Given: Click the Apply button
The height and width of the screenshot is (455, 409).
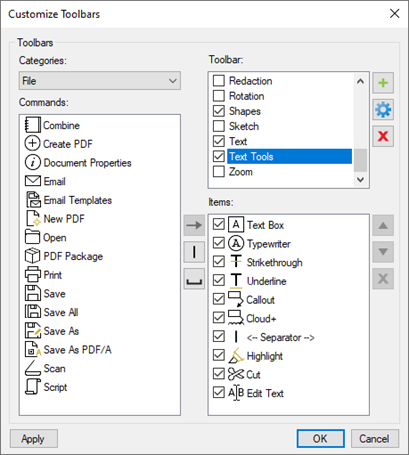Looking at the screenshot, I should point(34,439).
